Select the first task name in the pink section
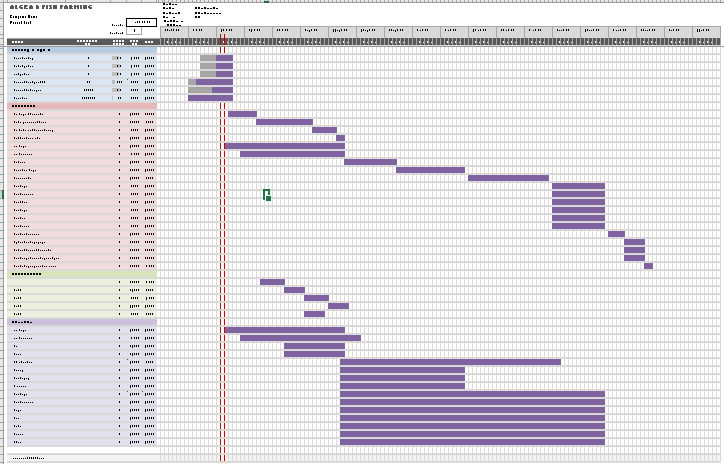The width and height of the screenshot is (724, 464). (x=28, y=115)
